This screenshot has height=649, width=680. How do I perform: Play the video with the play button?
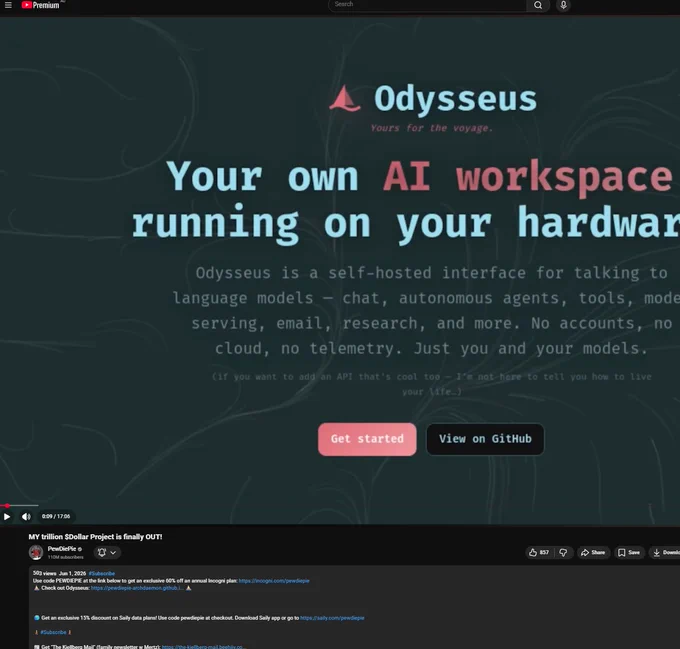7,516
